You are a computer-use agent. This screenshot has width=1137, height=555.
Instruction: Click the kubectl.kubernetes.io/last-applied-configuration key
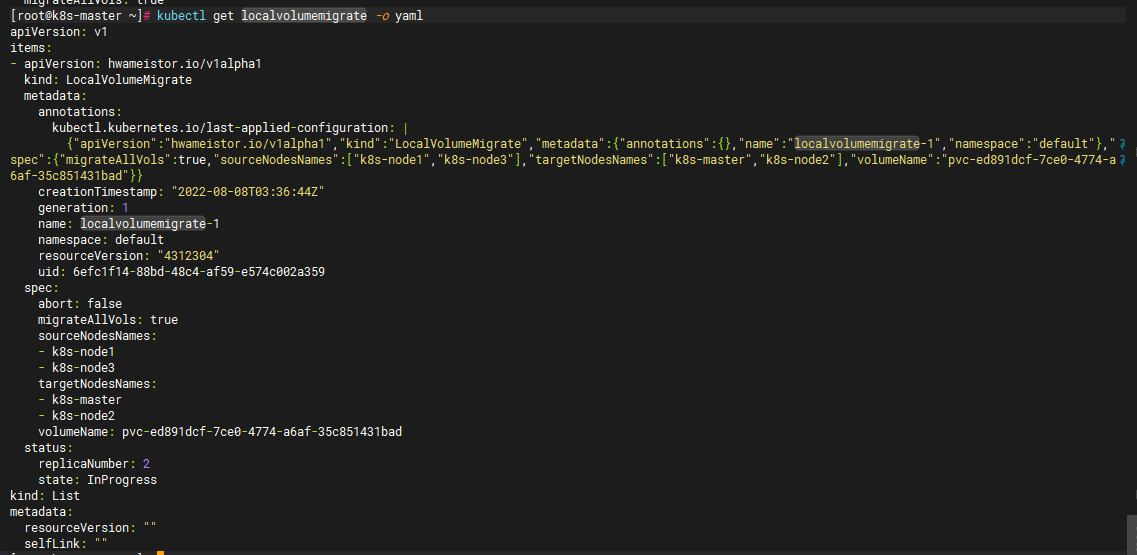[x=224, y=128]
